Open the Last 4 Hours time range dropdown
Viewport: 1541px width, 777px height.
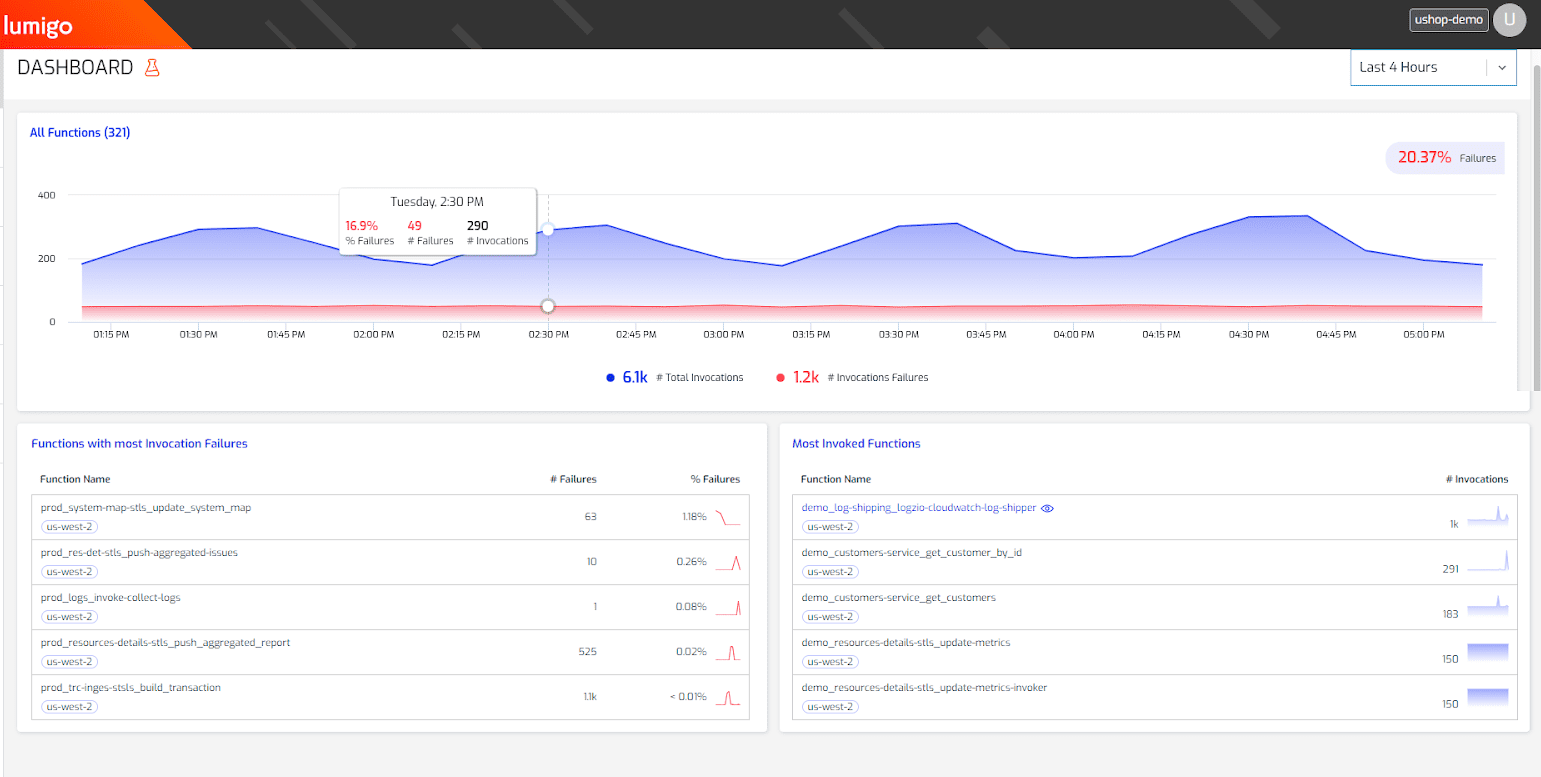click(1433, 67)
